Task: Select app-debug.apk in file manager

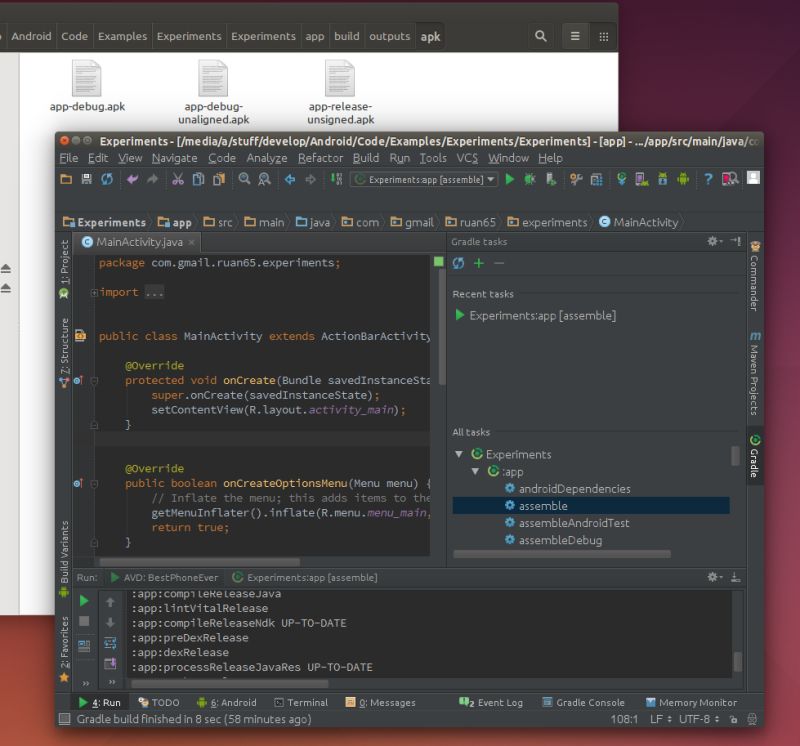Action: click(x=87, y=86)
